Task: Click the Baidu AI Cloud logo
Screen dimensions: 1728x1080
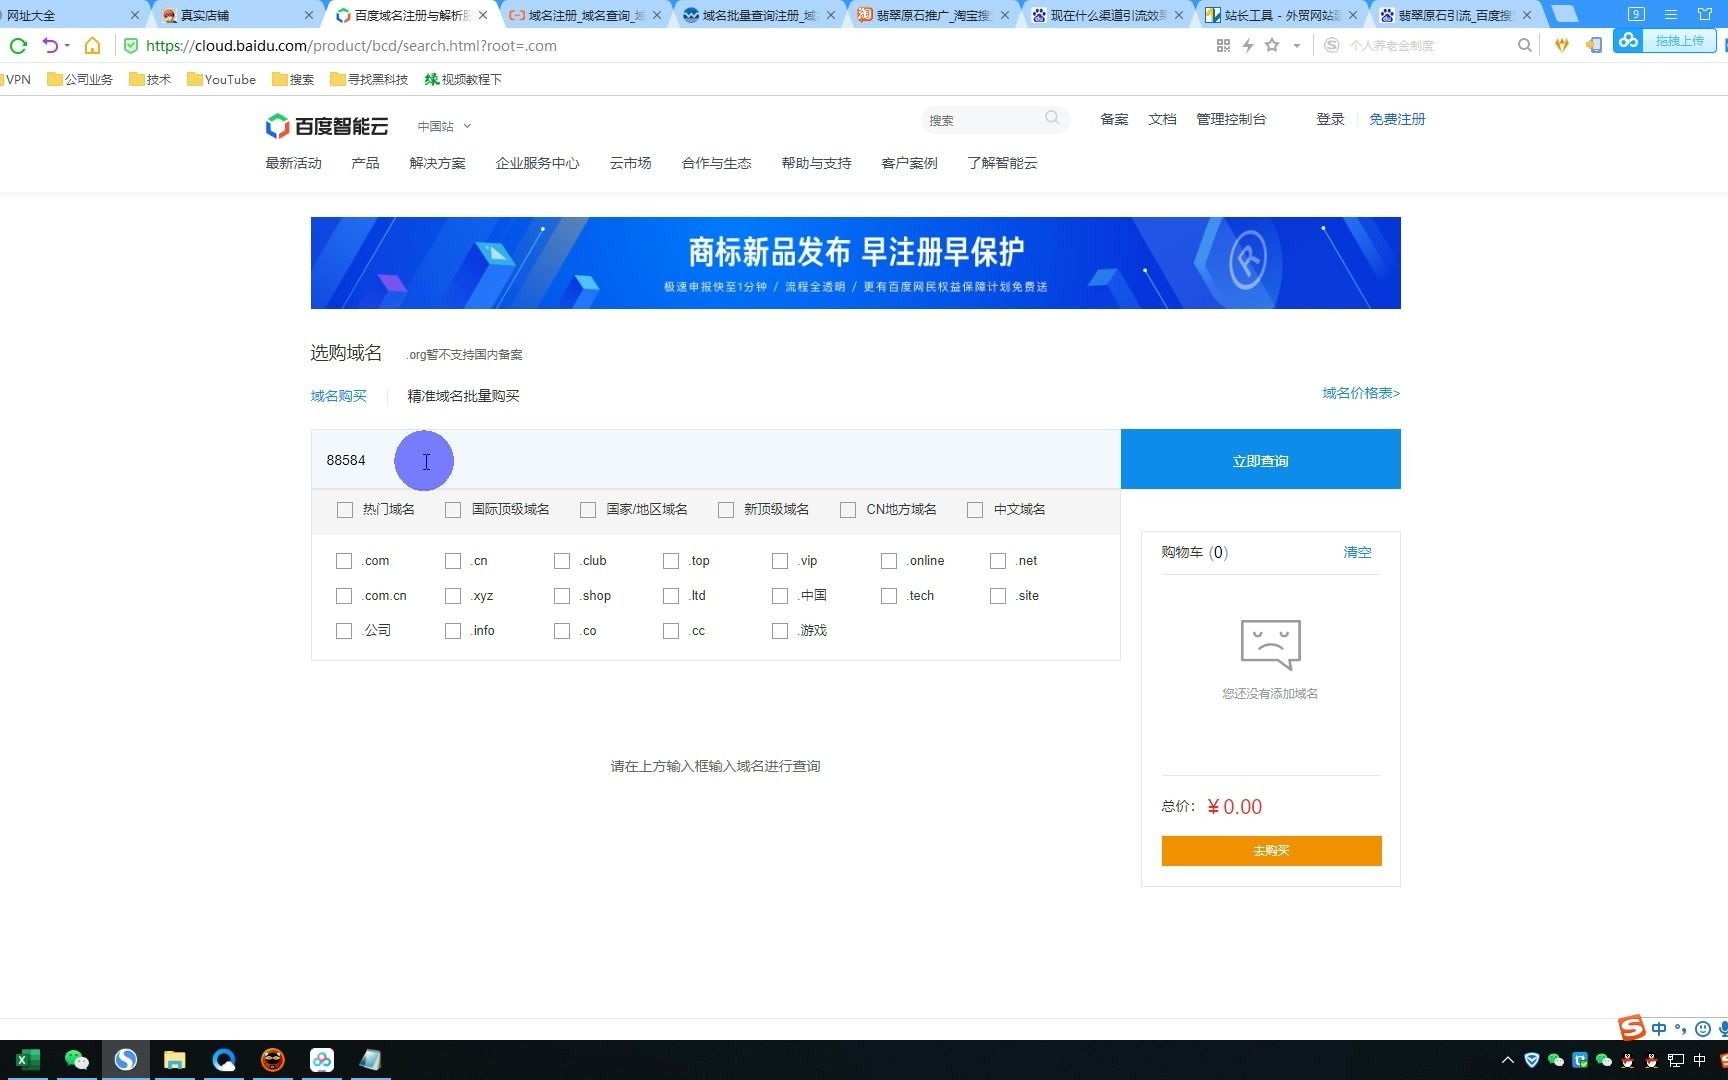Action: pos(326,126)
